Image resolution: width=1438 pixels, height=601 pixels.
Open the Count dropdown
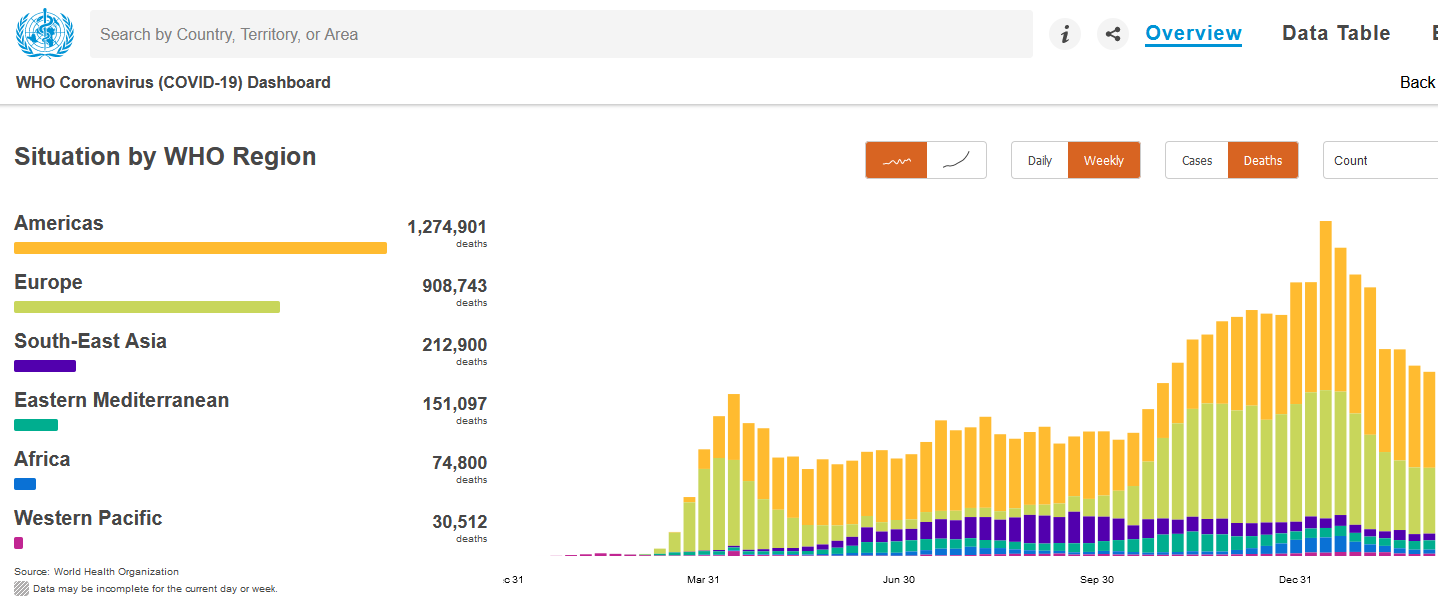(1380, 160)
